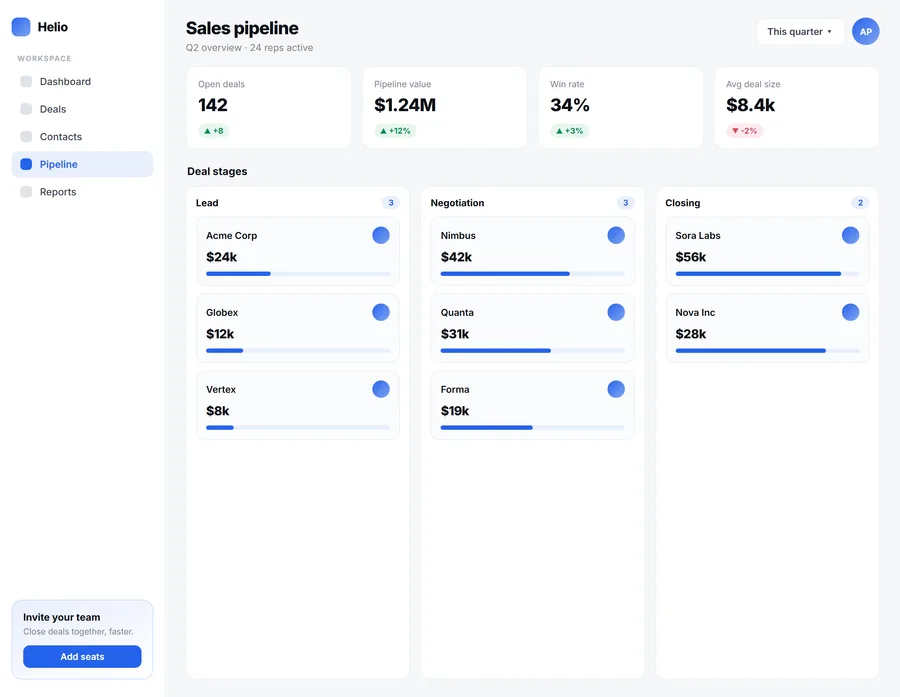
Task: Click the Acme Corp progress bar
Action: pyautogui.click(x=298, y=274)
